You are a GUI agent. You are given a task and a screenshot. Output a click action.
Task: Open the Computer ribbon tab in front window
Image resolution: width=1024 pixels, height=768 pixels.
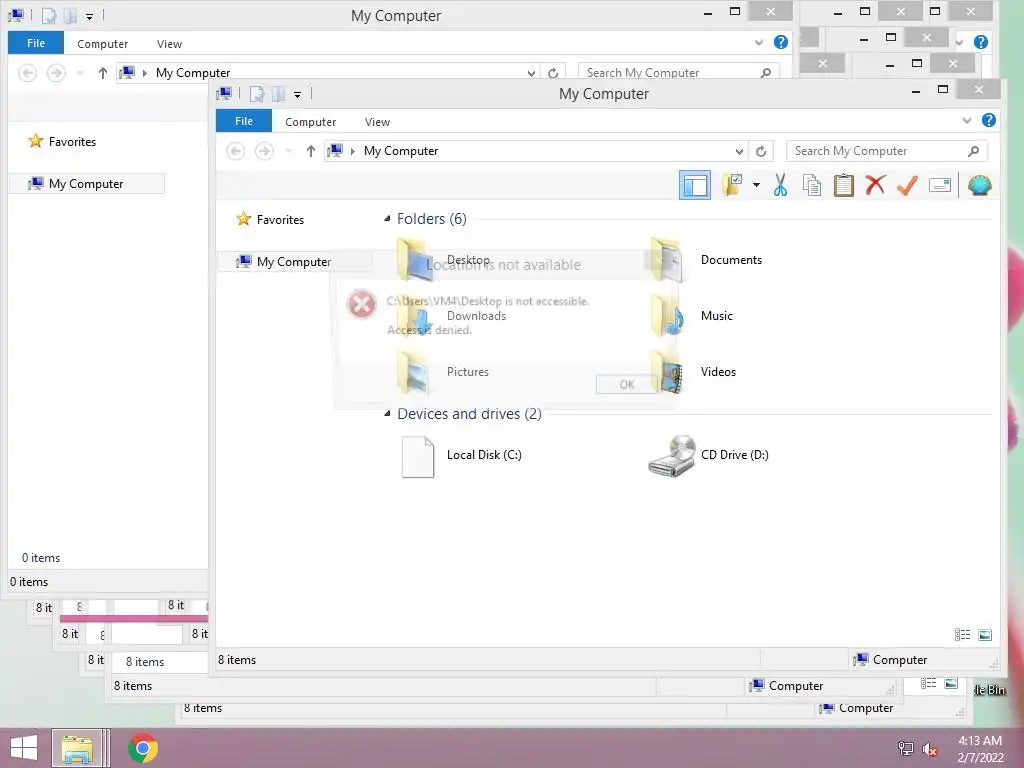[310, 122]
